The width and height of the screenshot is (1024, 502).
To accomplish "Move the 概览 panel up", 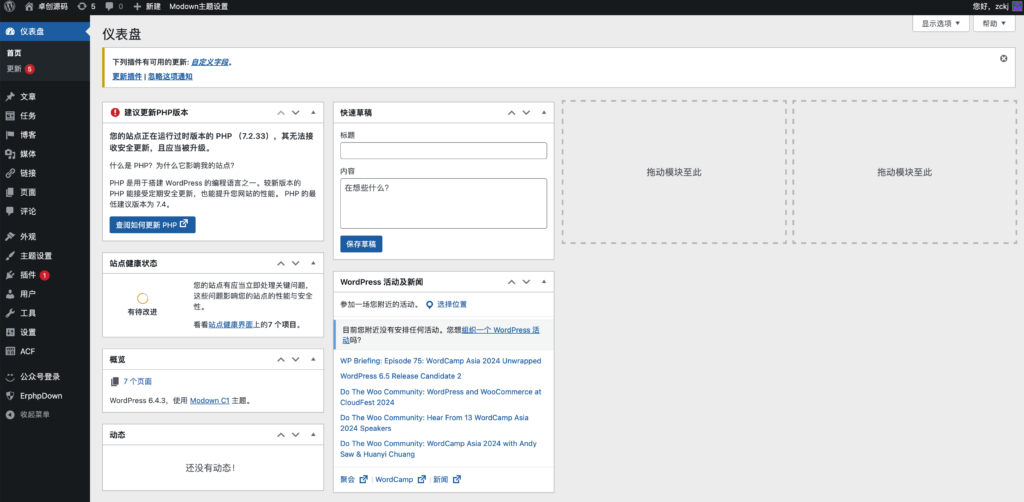I will [281, 359].
